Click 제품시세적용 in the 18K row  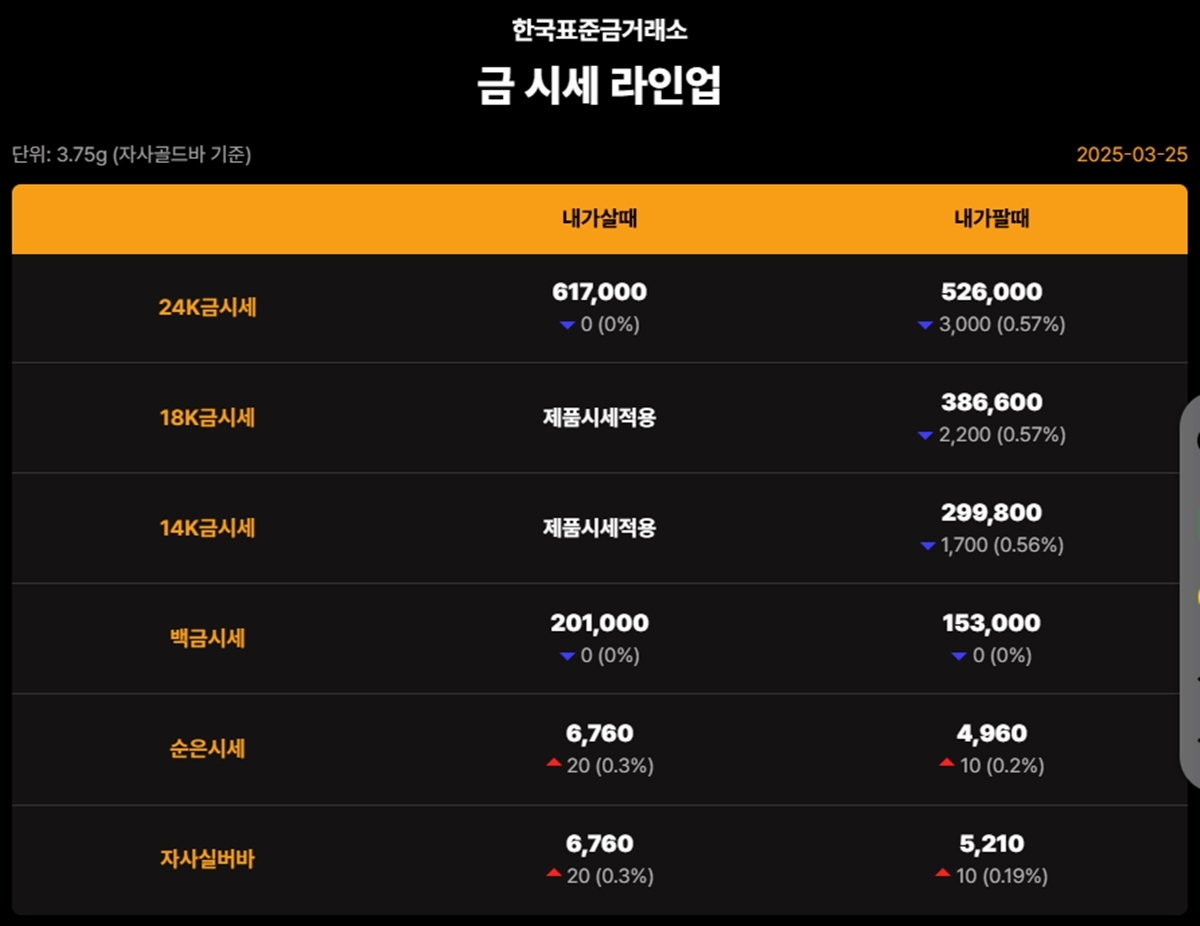click(x=599, y=418)
